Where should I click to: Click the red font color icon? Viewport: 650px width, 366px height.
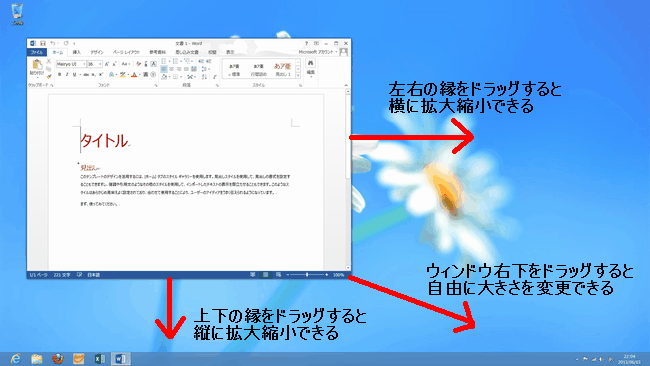134,75
